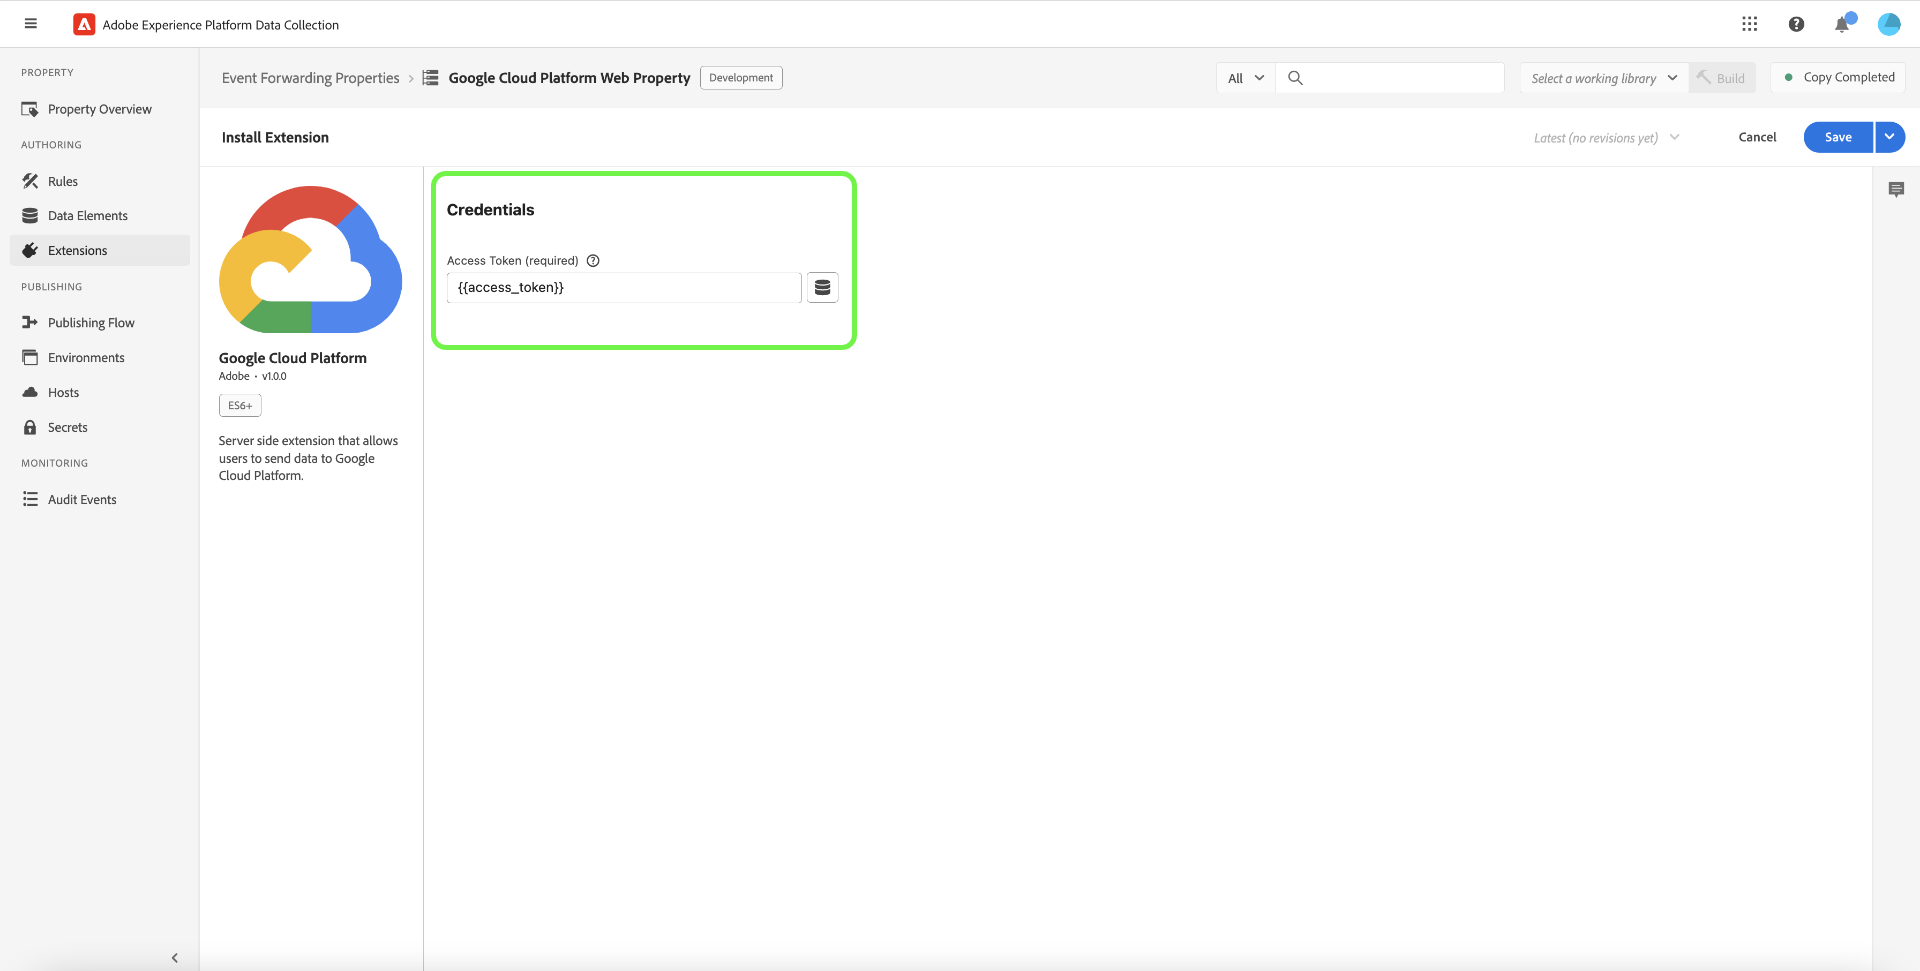This screenshot has height=971, width=1920.
Task: Click the Access Token input field
Action: coord(624,288)
